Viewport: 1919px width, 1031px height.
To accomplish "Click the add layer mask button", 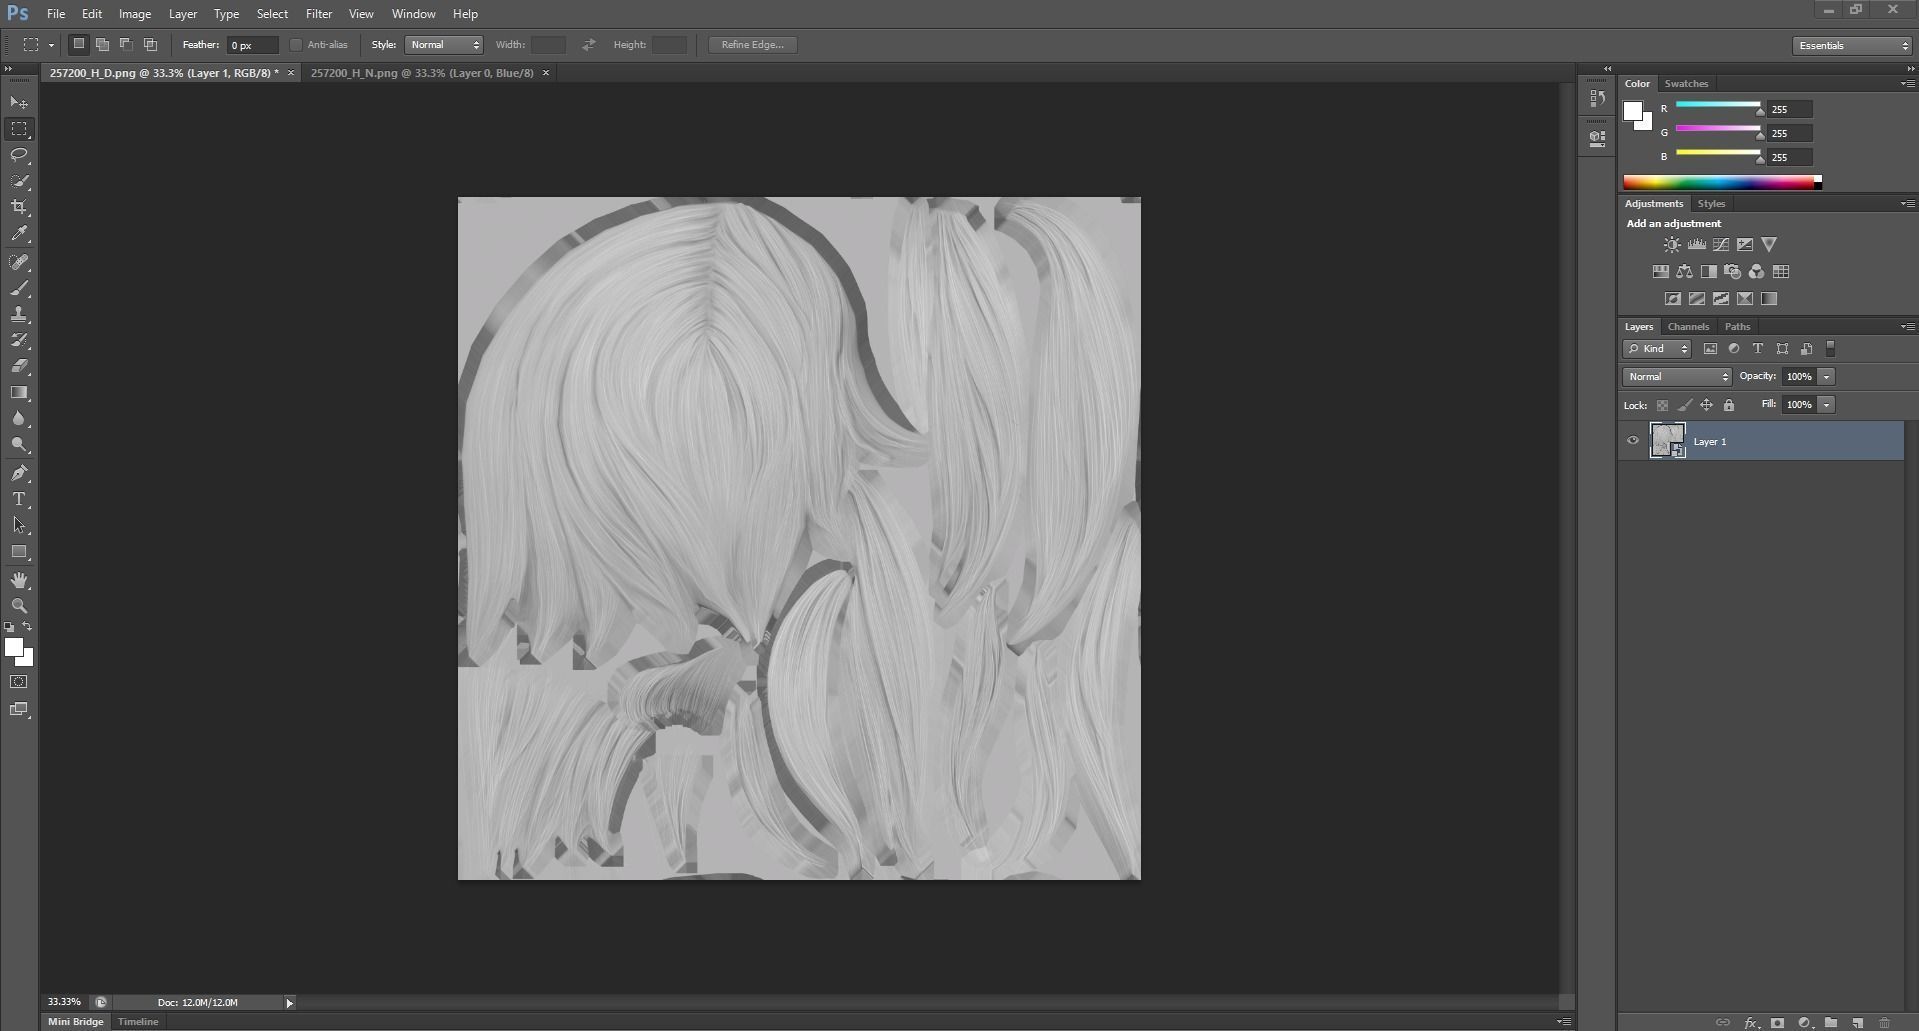I will coord(1777,1023).
